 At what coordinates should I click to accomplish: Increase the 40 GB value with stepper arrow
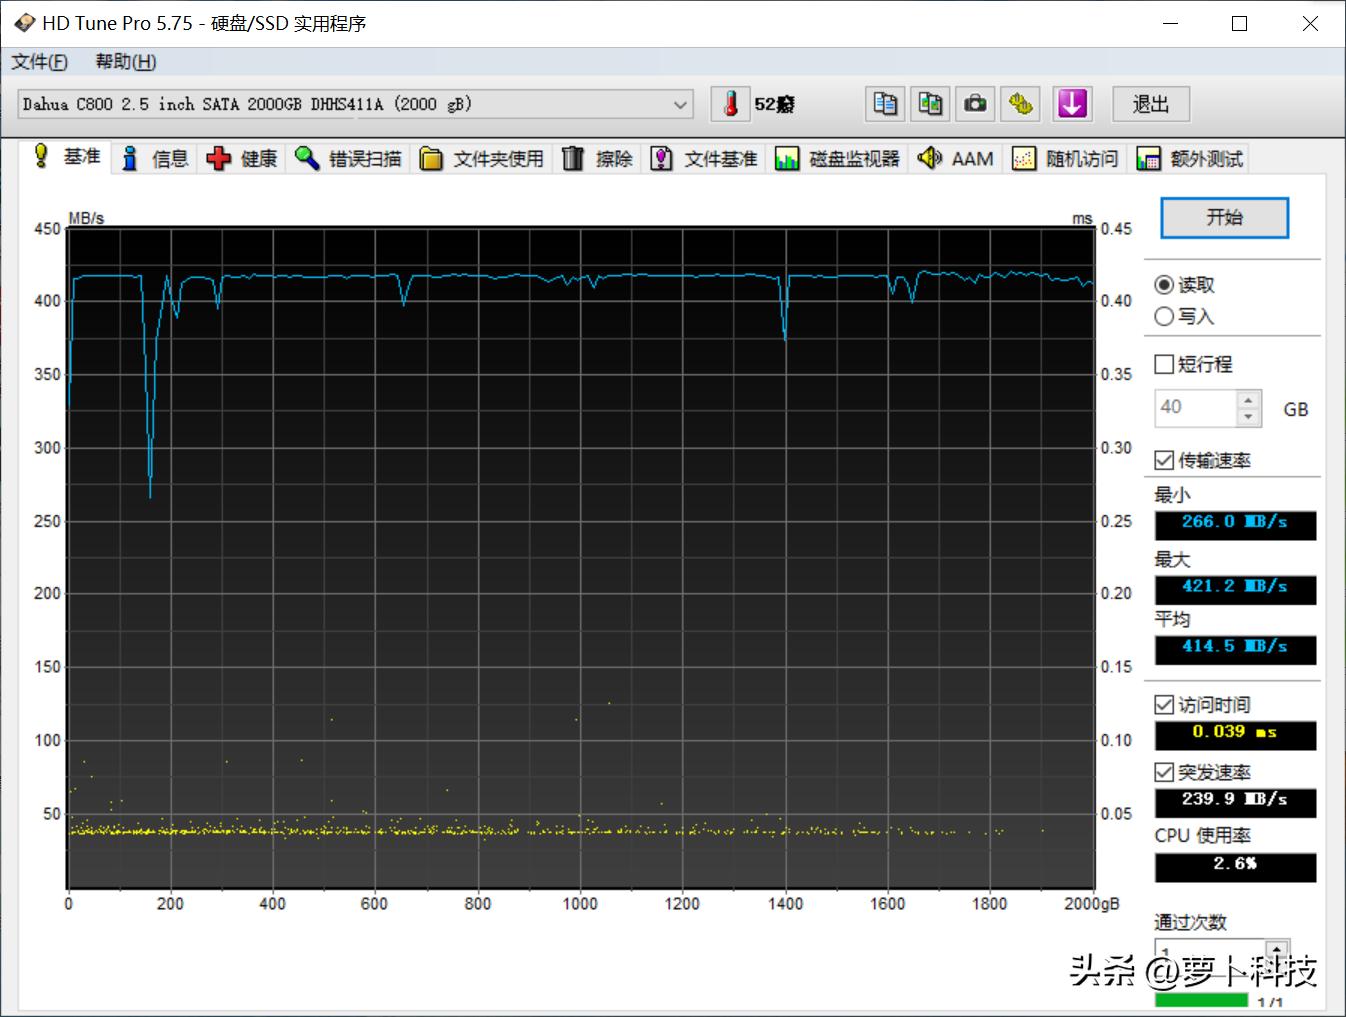[1247, 399]
